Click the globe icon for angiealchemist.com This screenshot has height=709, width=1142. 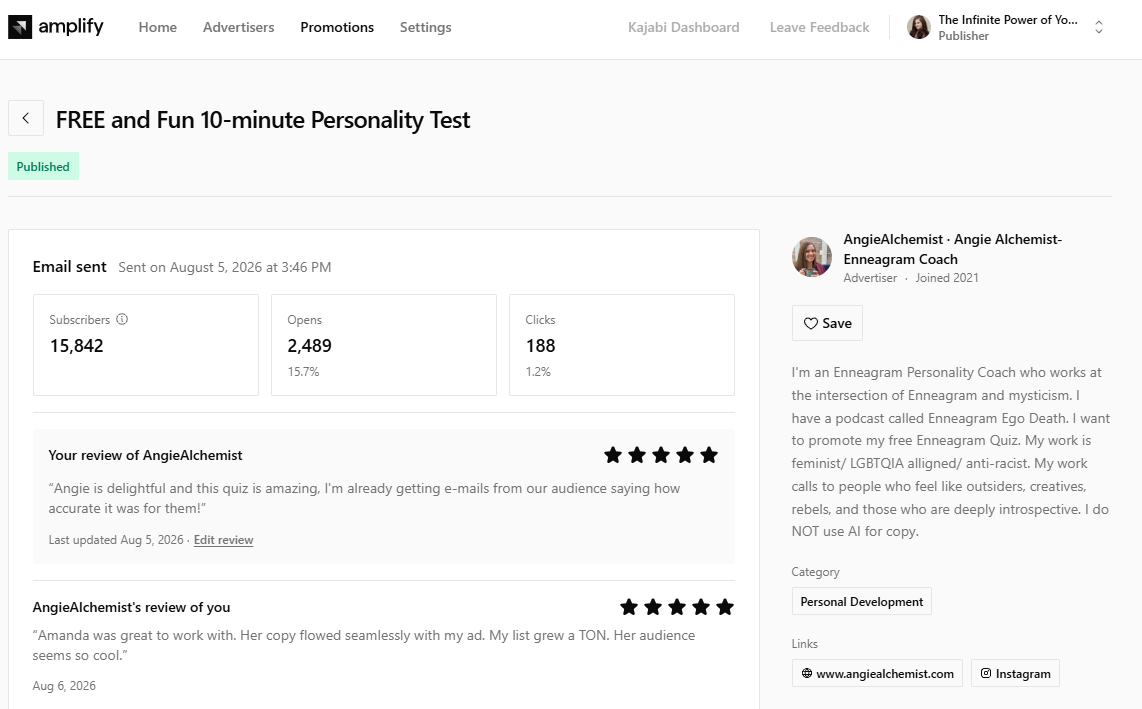(x=807, y=673)
